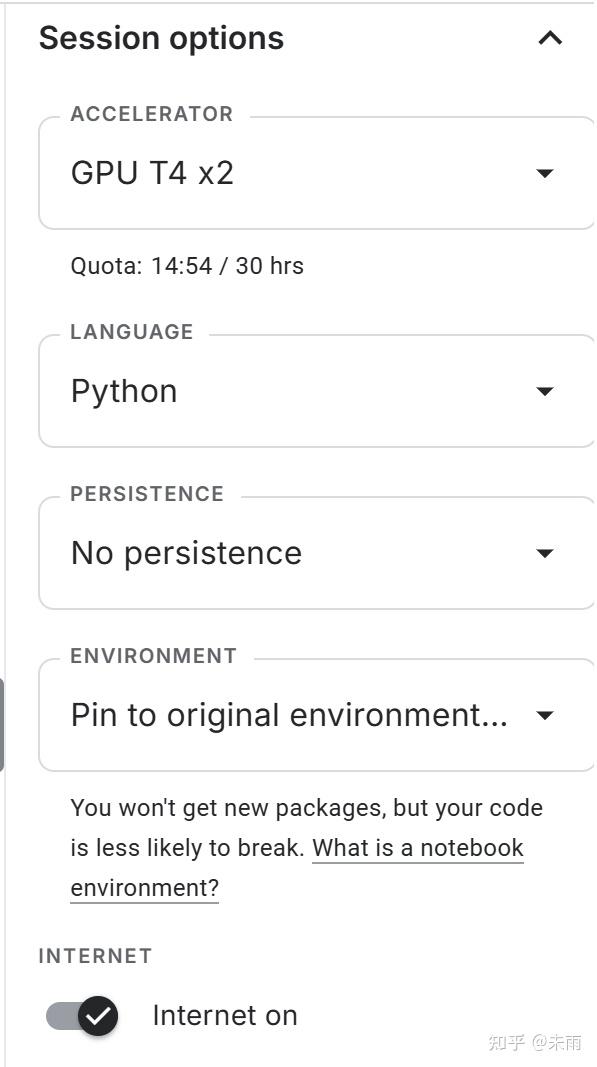Click the Session options heading
The image size is (597, 1067).
160,38
